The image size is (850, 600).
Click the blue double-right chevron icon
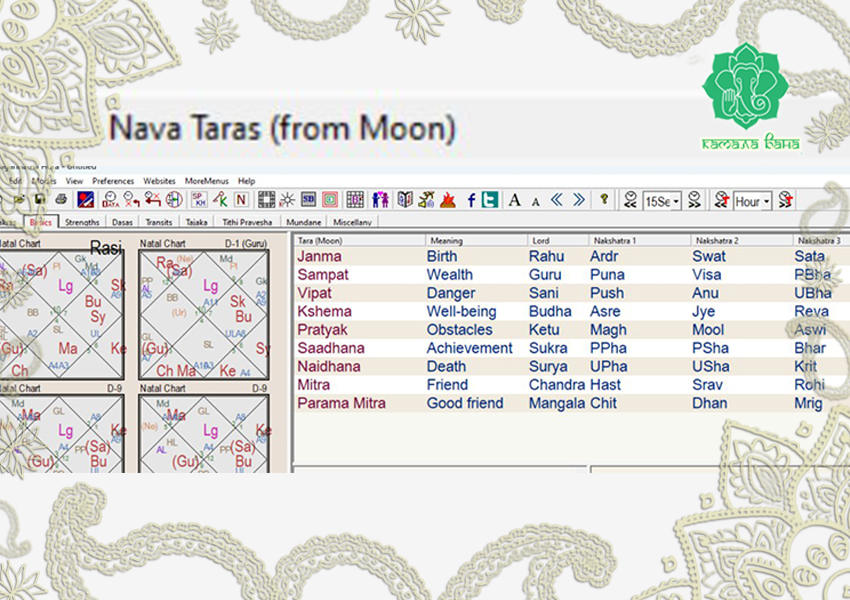click(x=579, y=201)
